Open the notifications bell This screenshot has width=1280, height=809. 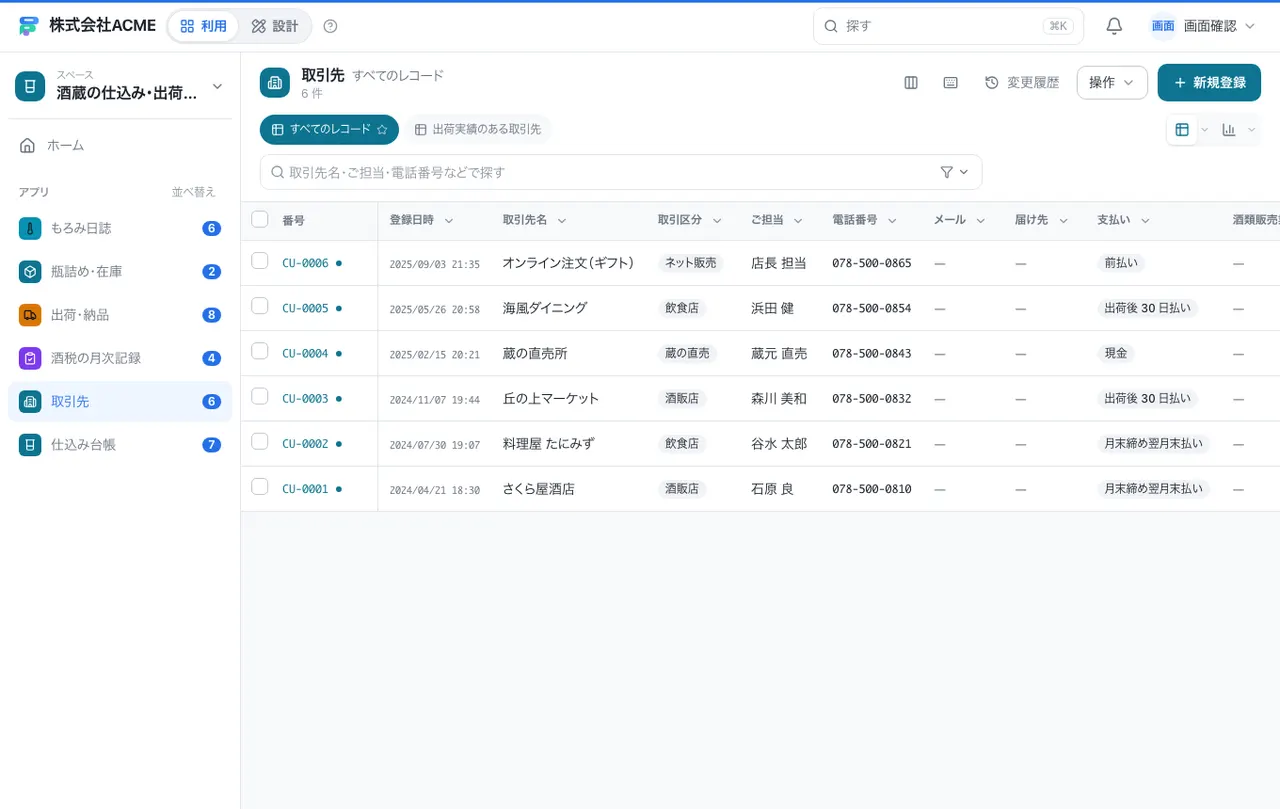pyautogui.click(x=1114, y=26)
